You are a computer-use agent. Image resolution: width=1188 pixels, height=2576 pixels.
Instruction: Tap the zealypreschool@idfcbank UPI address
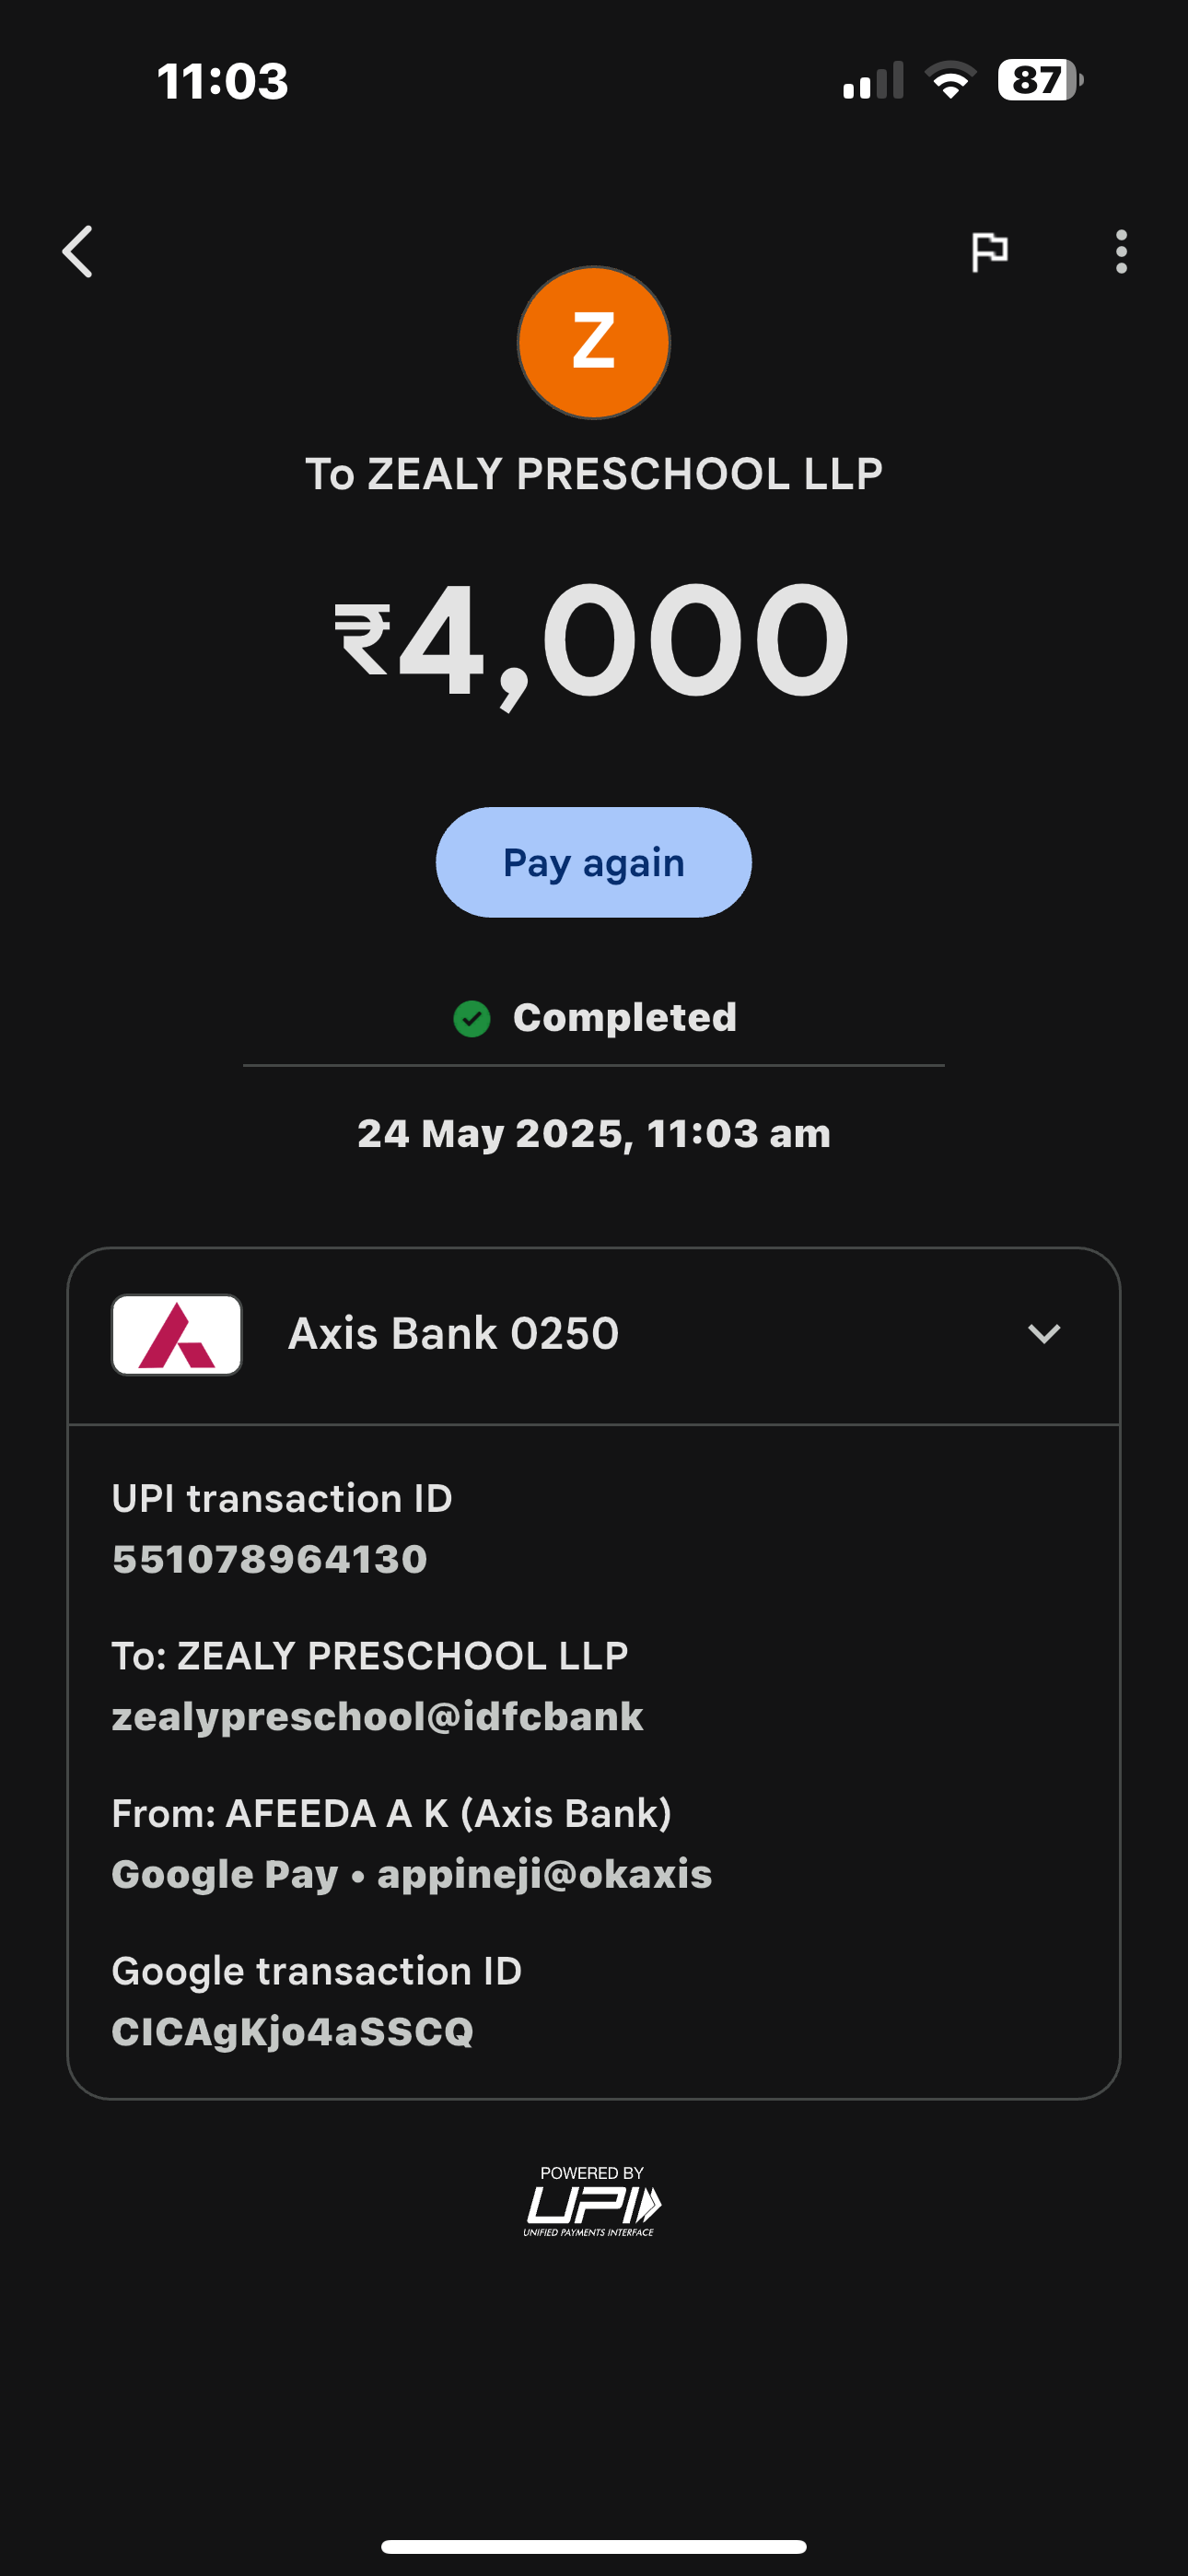click(x=377, y=1717)
